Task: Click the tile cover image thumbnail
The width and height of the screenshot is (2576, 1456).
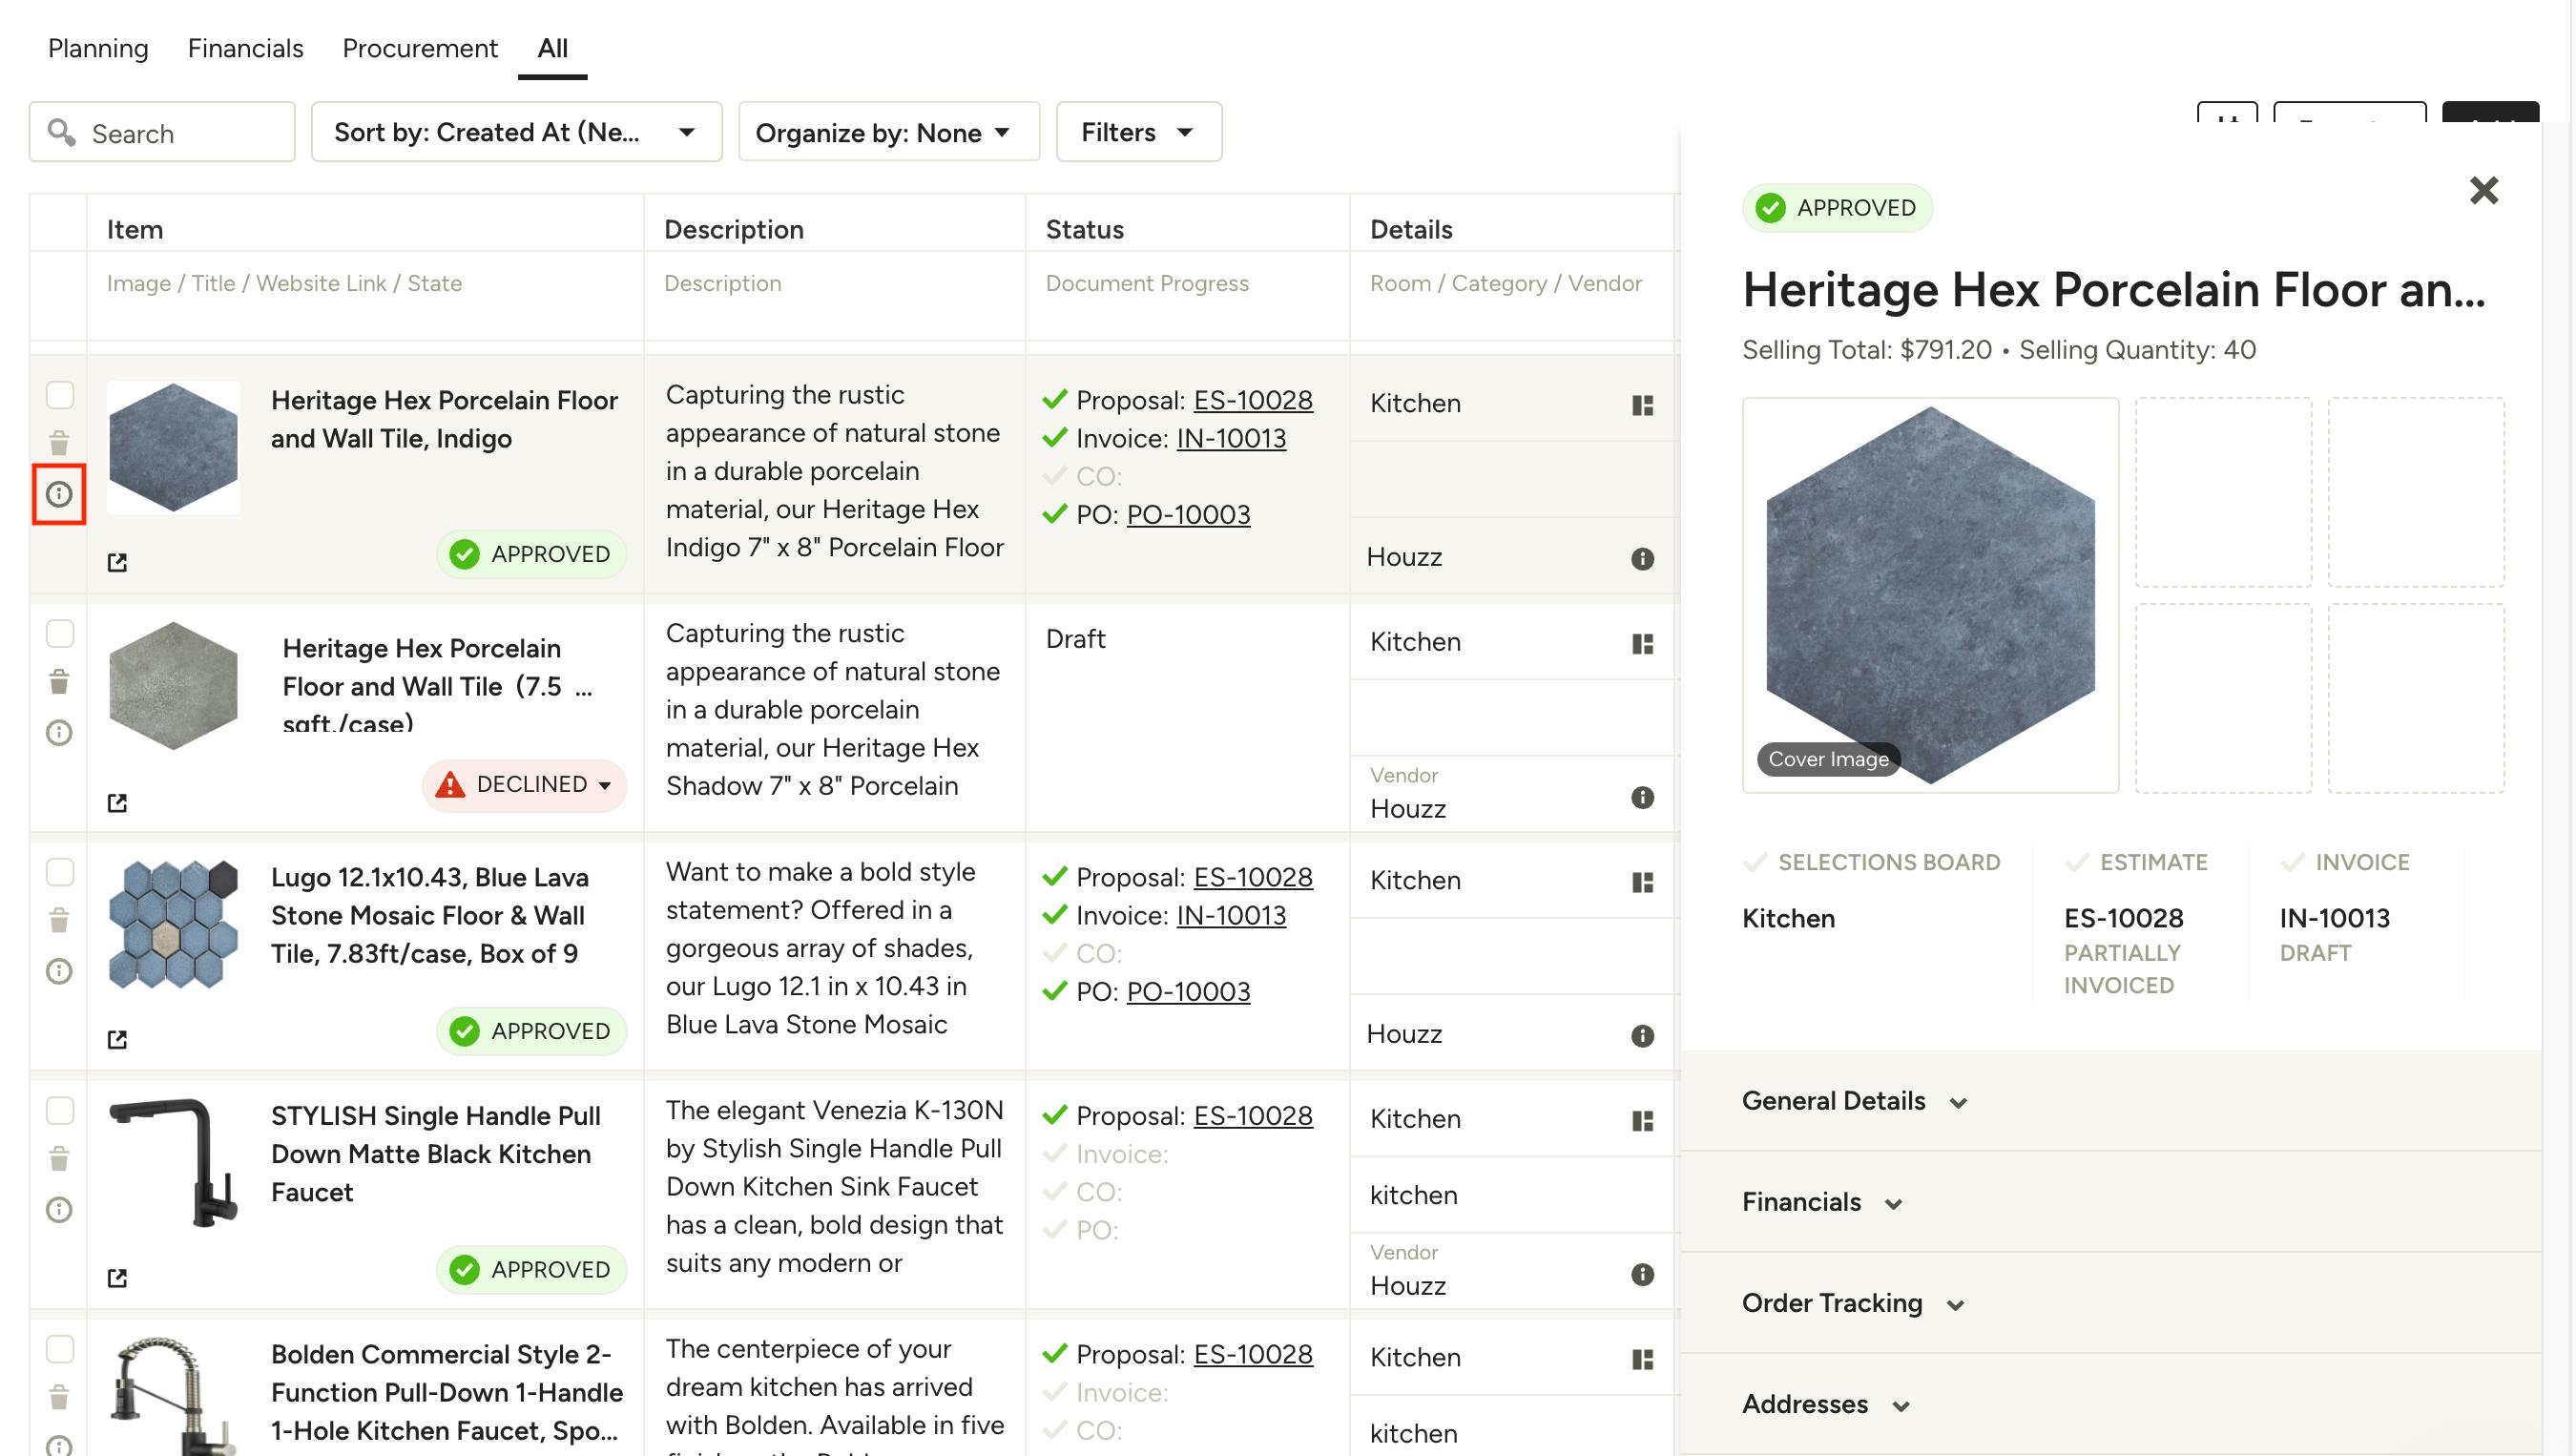Action: (1930, 595)
